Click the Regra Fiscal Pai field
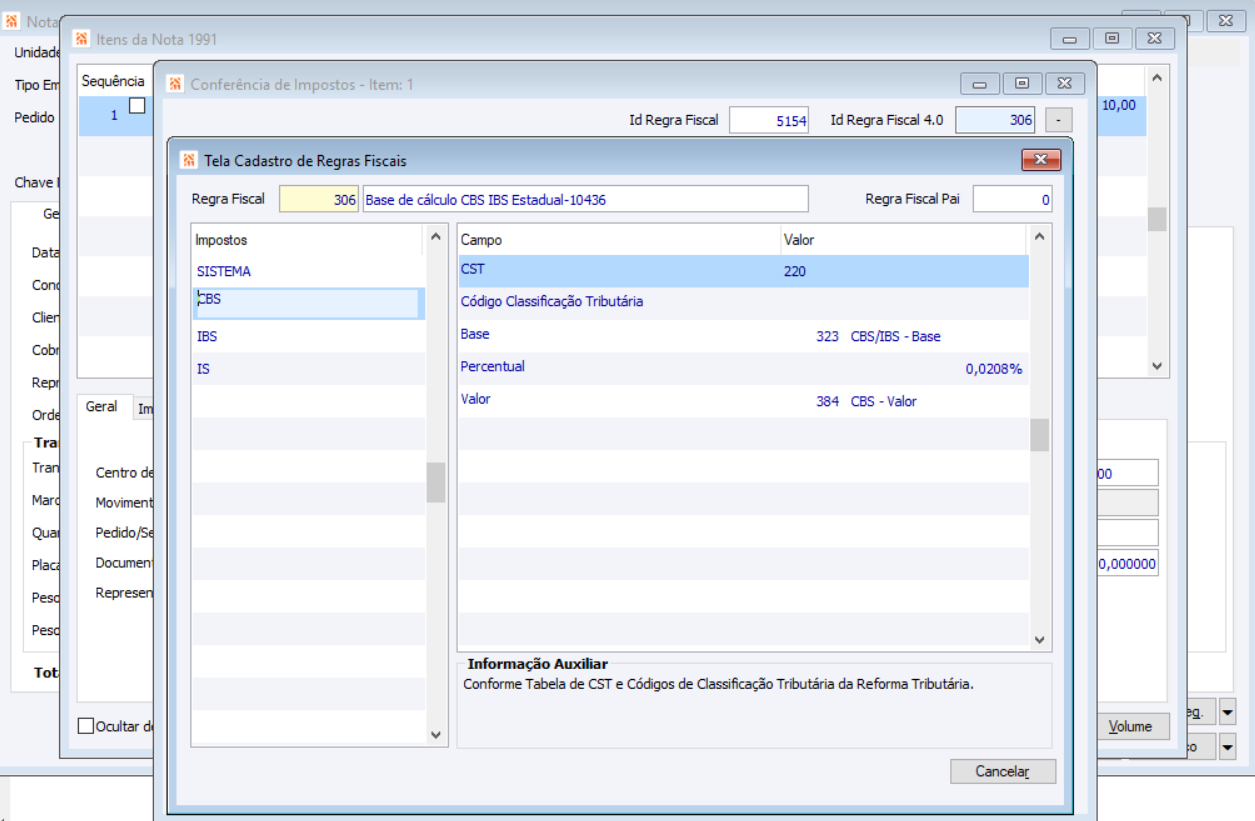This screenshot has width=1255, height=821. [1013, 199]
